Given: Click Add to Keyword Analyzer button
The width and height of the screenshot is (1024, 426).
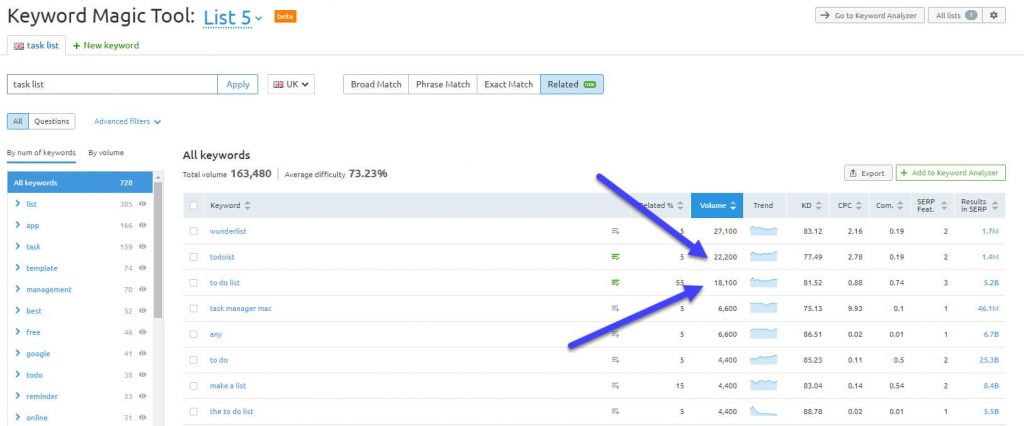Looking at the screenshot, I should [950, 173].
